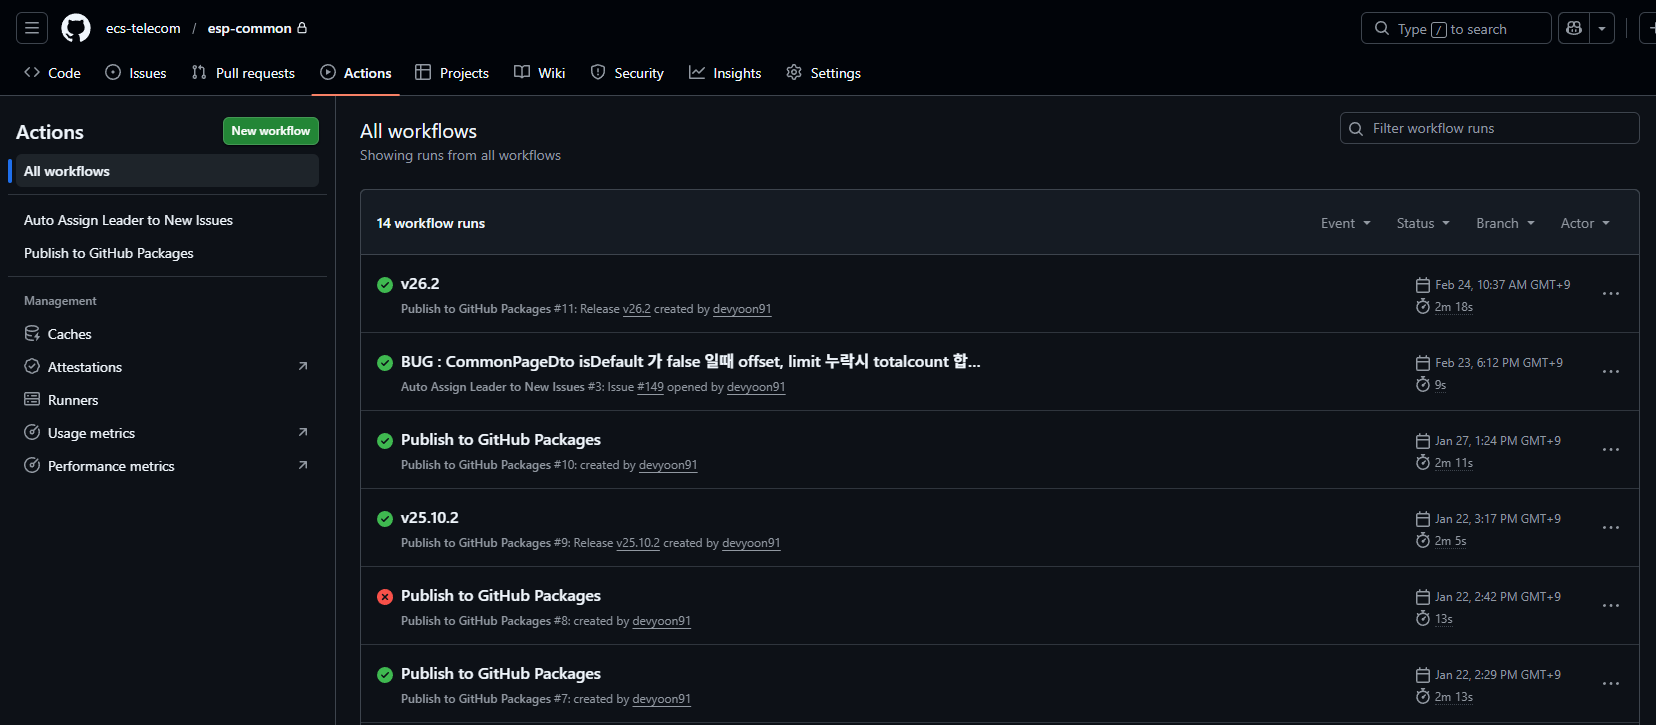Expand the Copilot dropdown arrow
Image resolution: width=1656 pixels, height=725 pixels.
1602,28
